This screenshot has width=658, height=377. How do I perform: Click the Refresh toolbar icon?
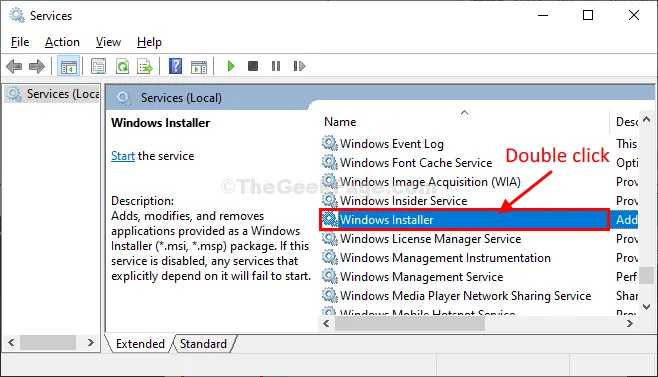click(x=122, y=66)
